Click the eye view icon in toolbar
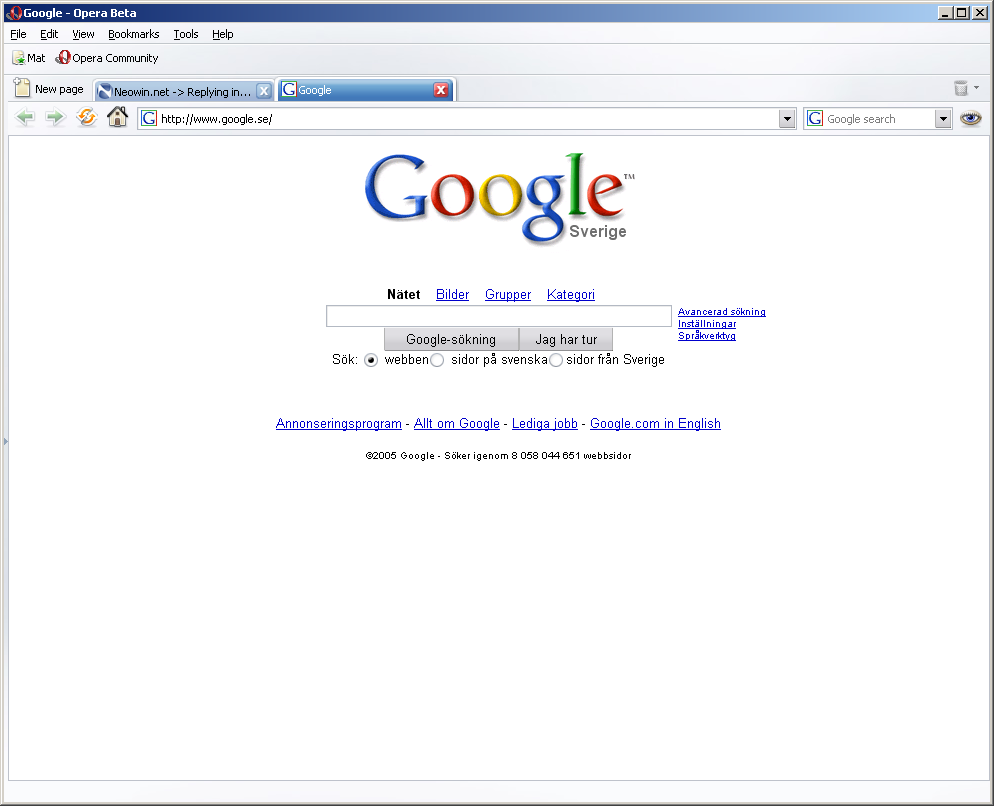The height and width of the screenshot is (806, 994). [971, 118]
